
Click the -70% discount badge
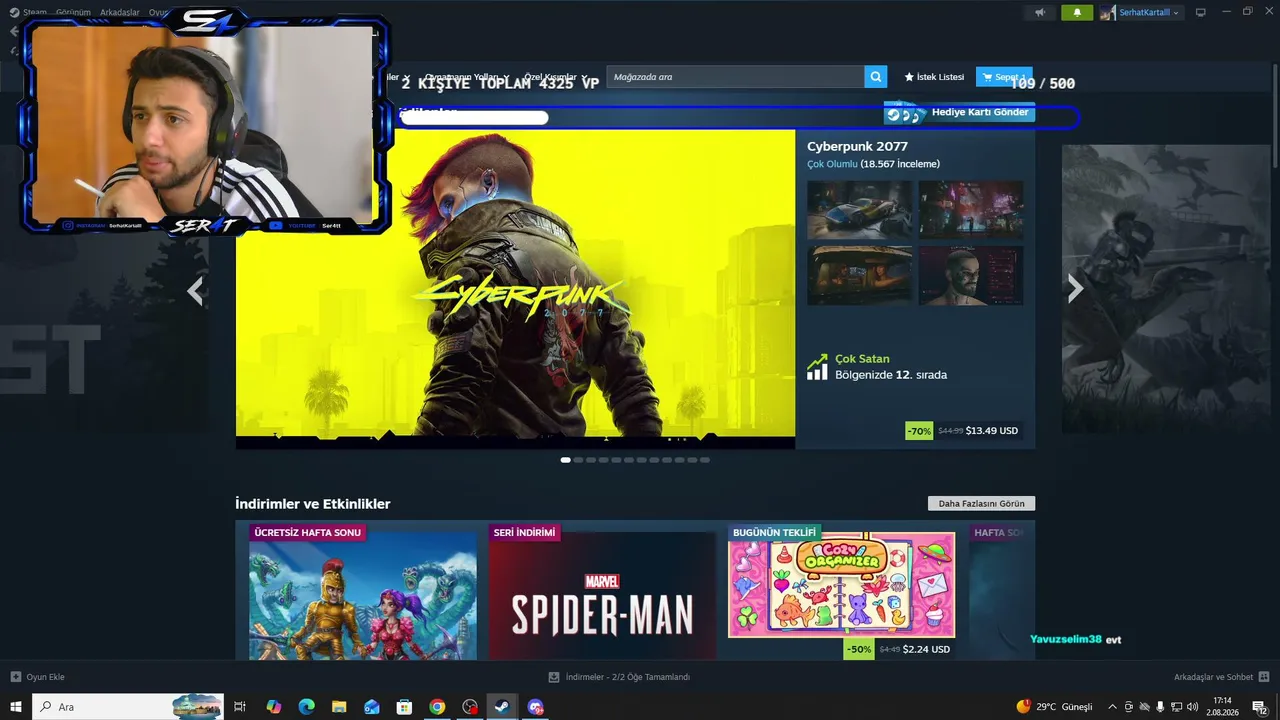(x=919, y=431)
